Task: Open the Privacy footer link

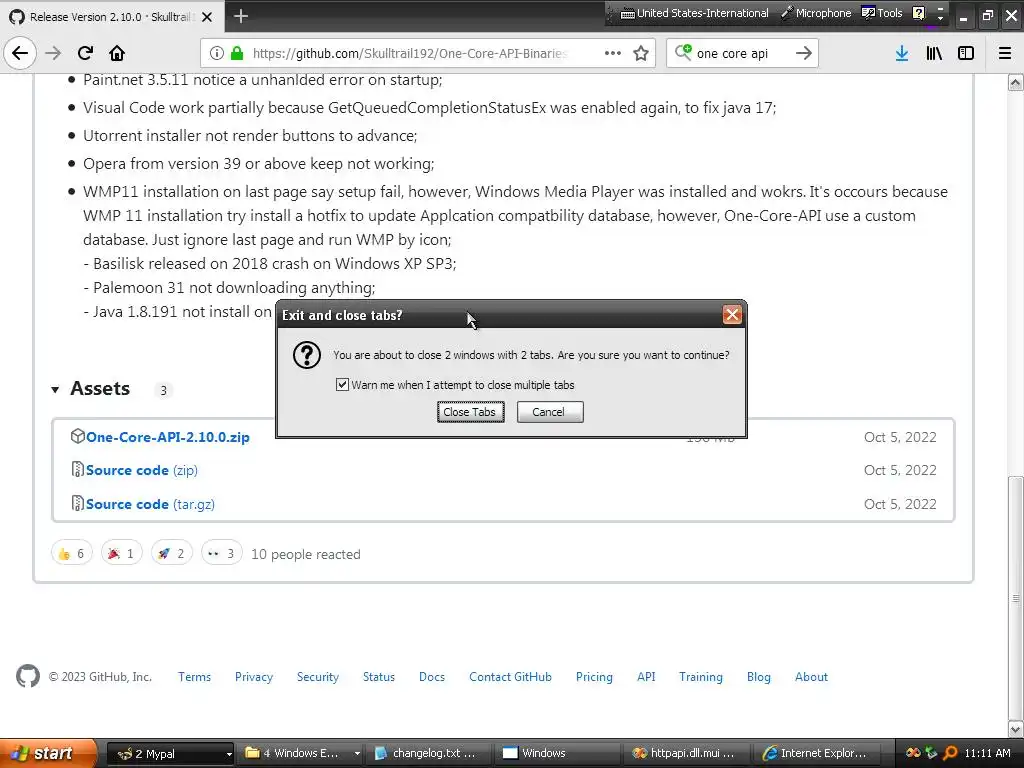Action: click(x=254, y=677)
